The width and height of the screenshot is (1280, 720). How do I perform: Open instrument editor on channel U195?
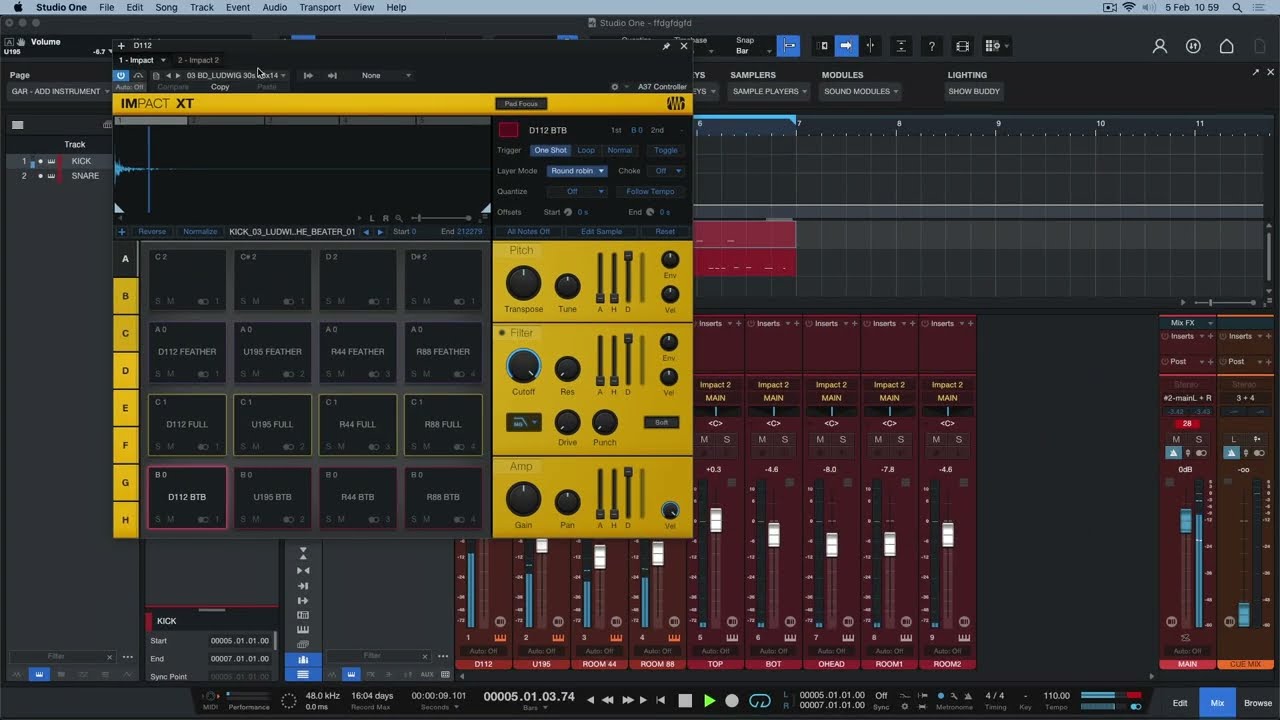point(558,637)
